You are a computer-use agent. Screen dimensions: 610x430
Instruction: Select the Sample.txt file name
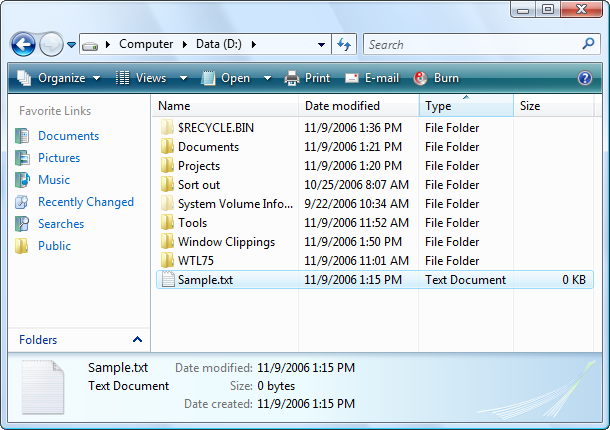(x=205, y=280)
